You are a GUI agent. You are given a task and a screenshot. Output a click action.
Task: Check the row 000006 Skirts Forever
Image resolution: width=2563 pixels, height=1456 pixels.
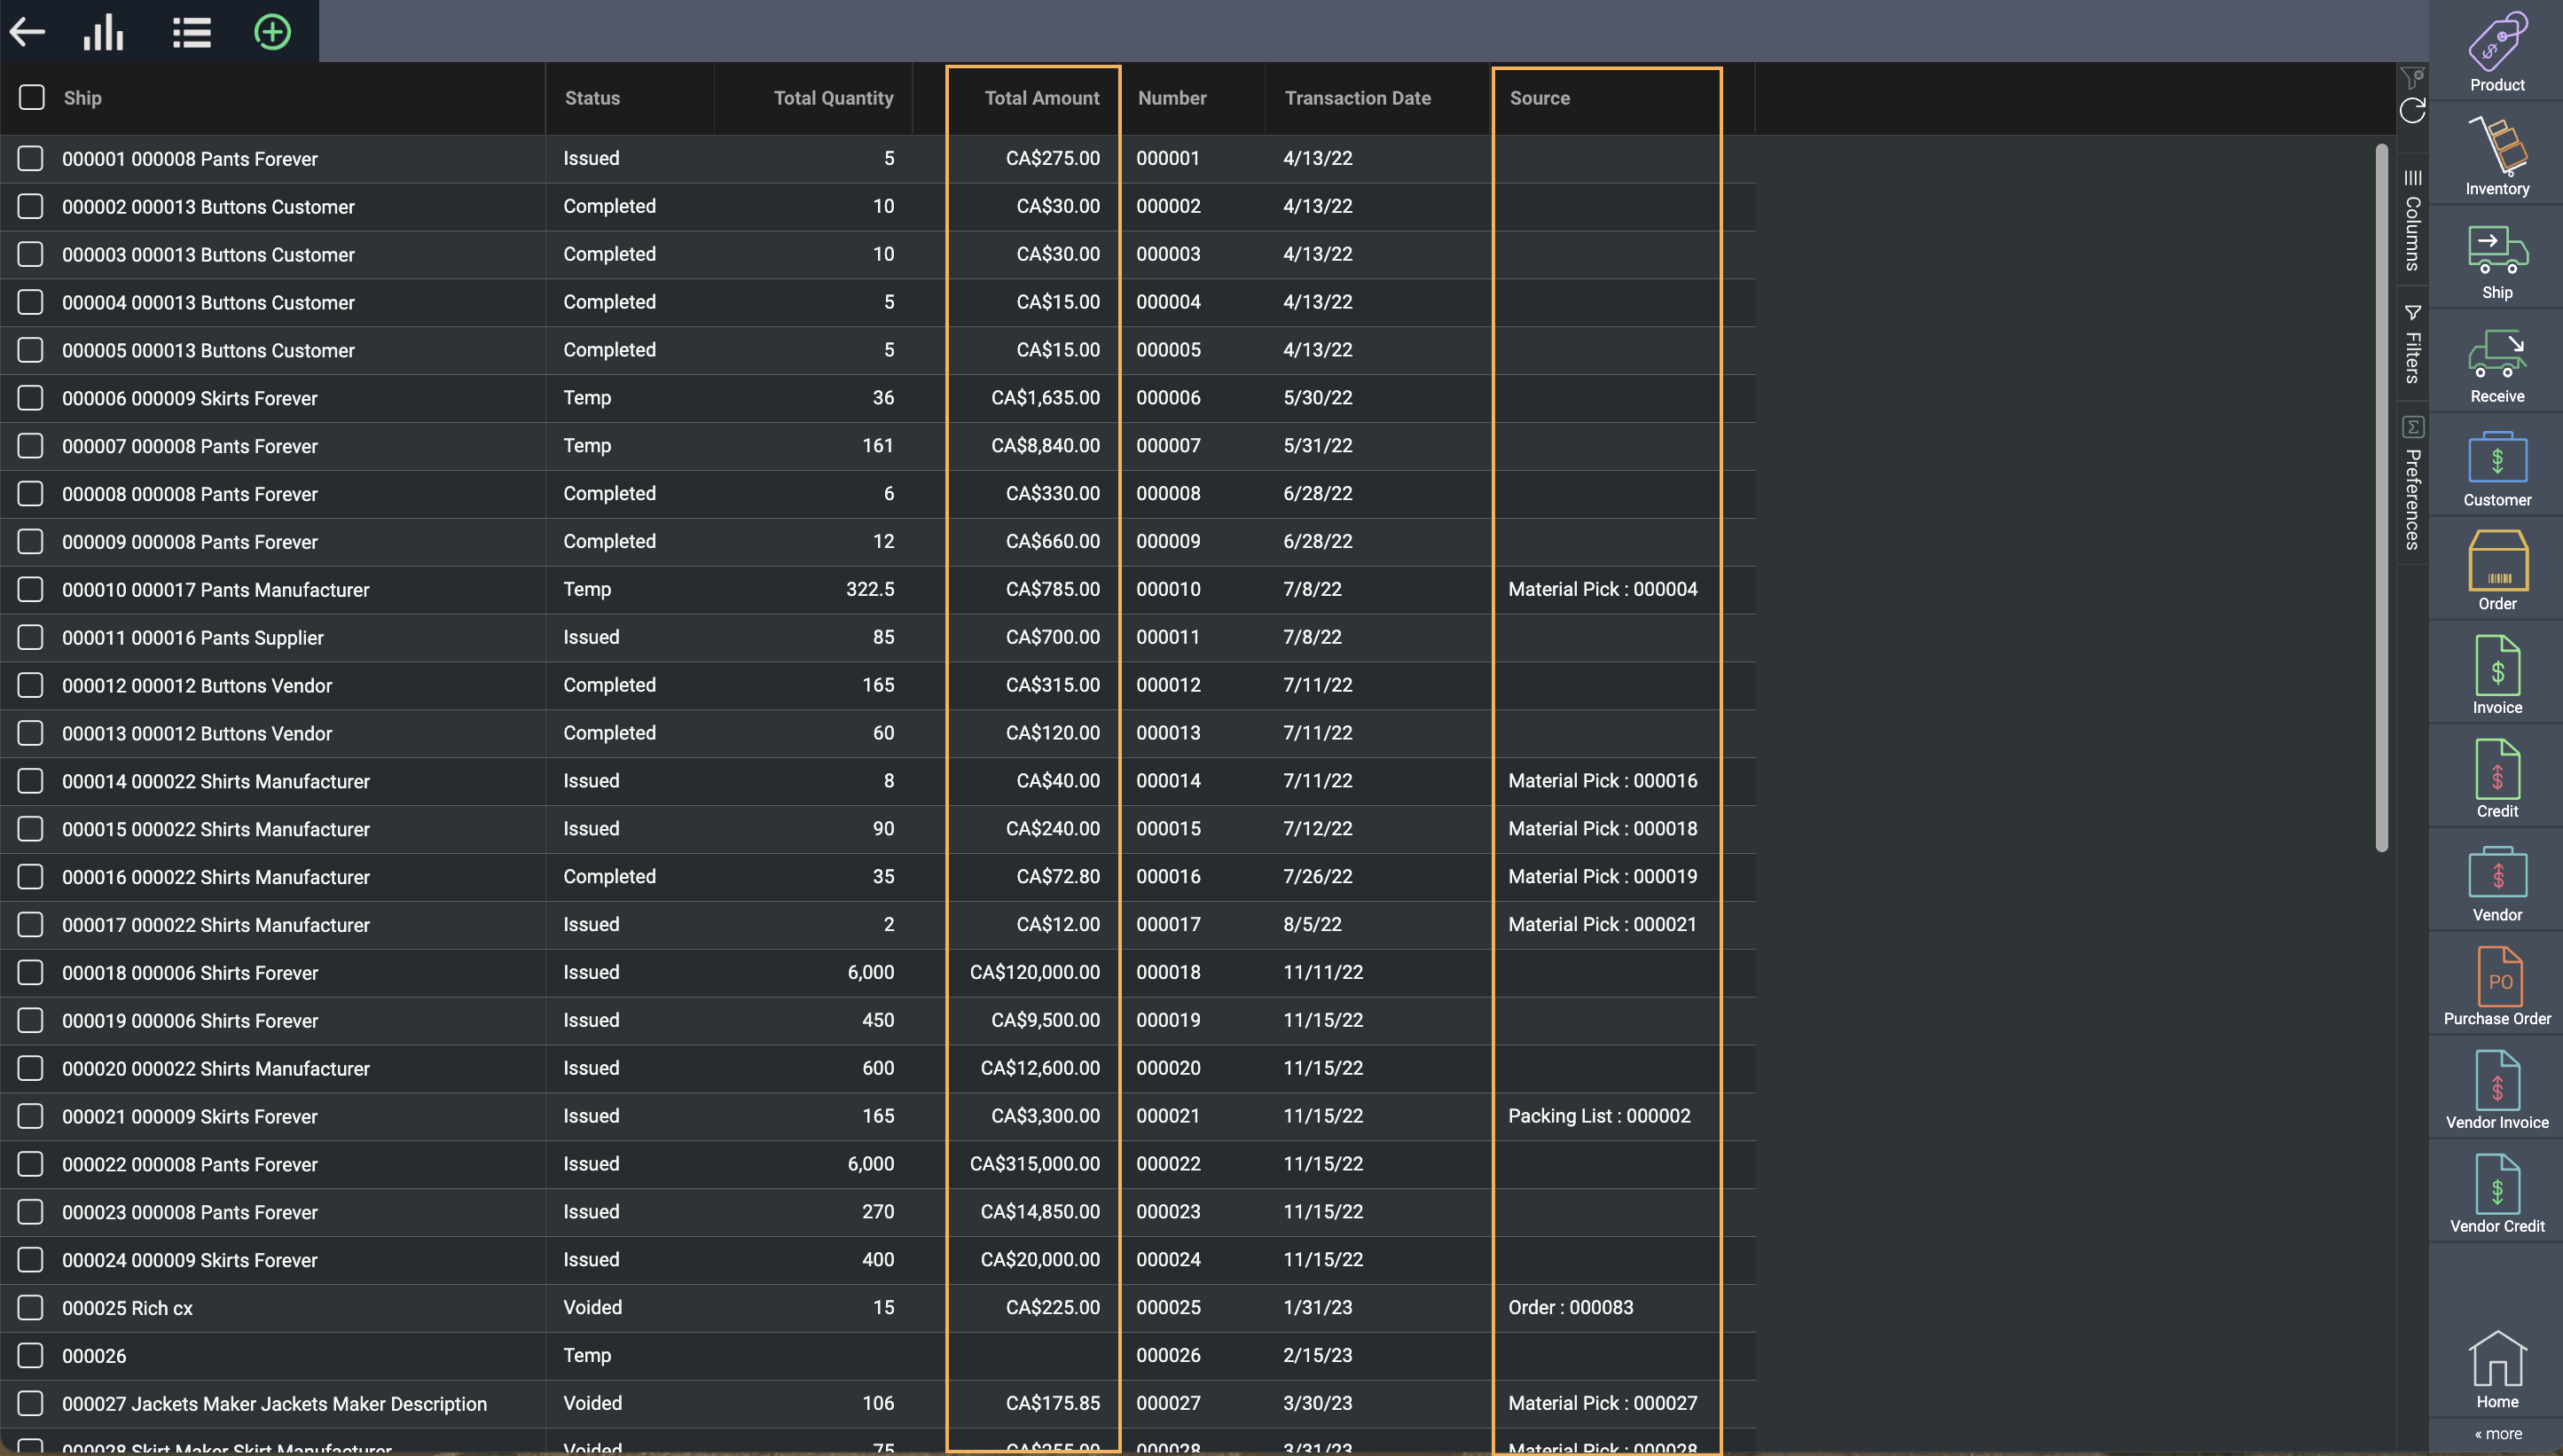click(31, 398)
